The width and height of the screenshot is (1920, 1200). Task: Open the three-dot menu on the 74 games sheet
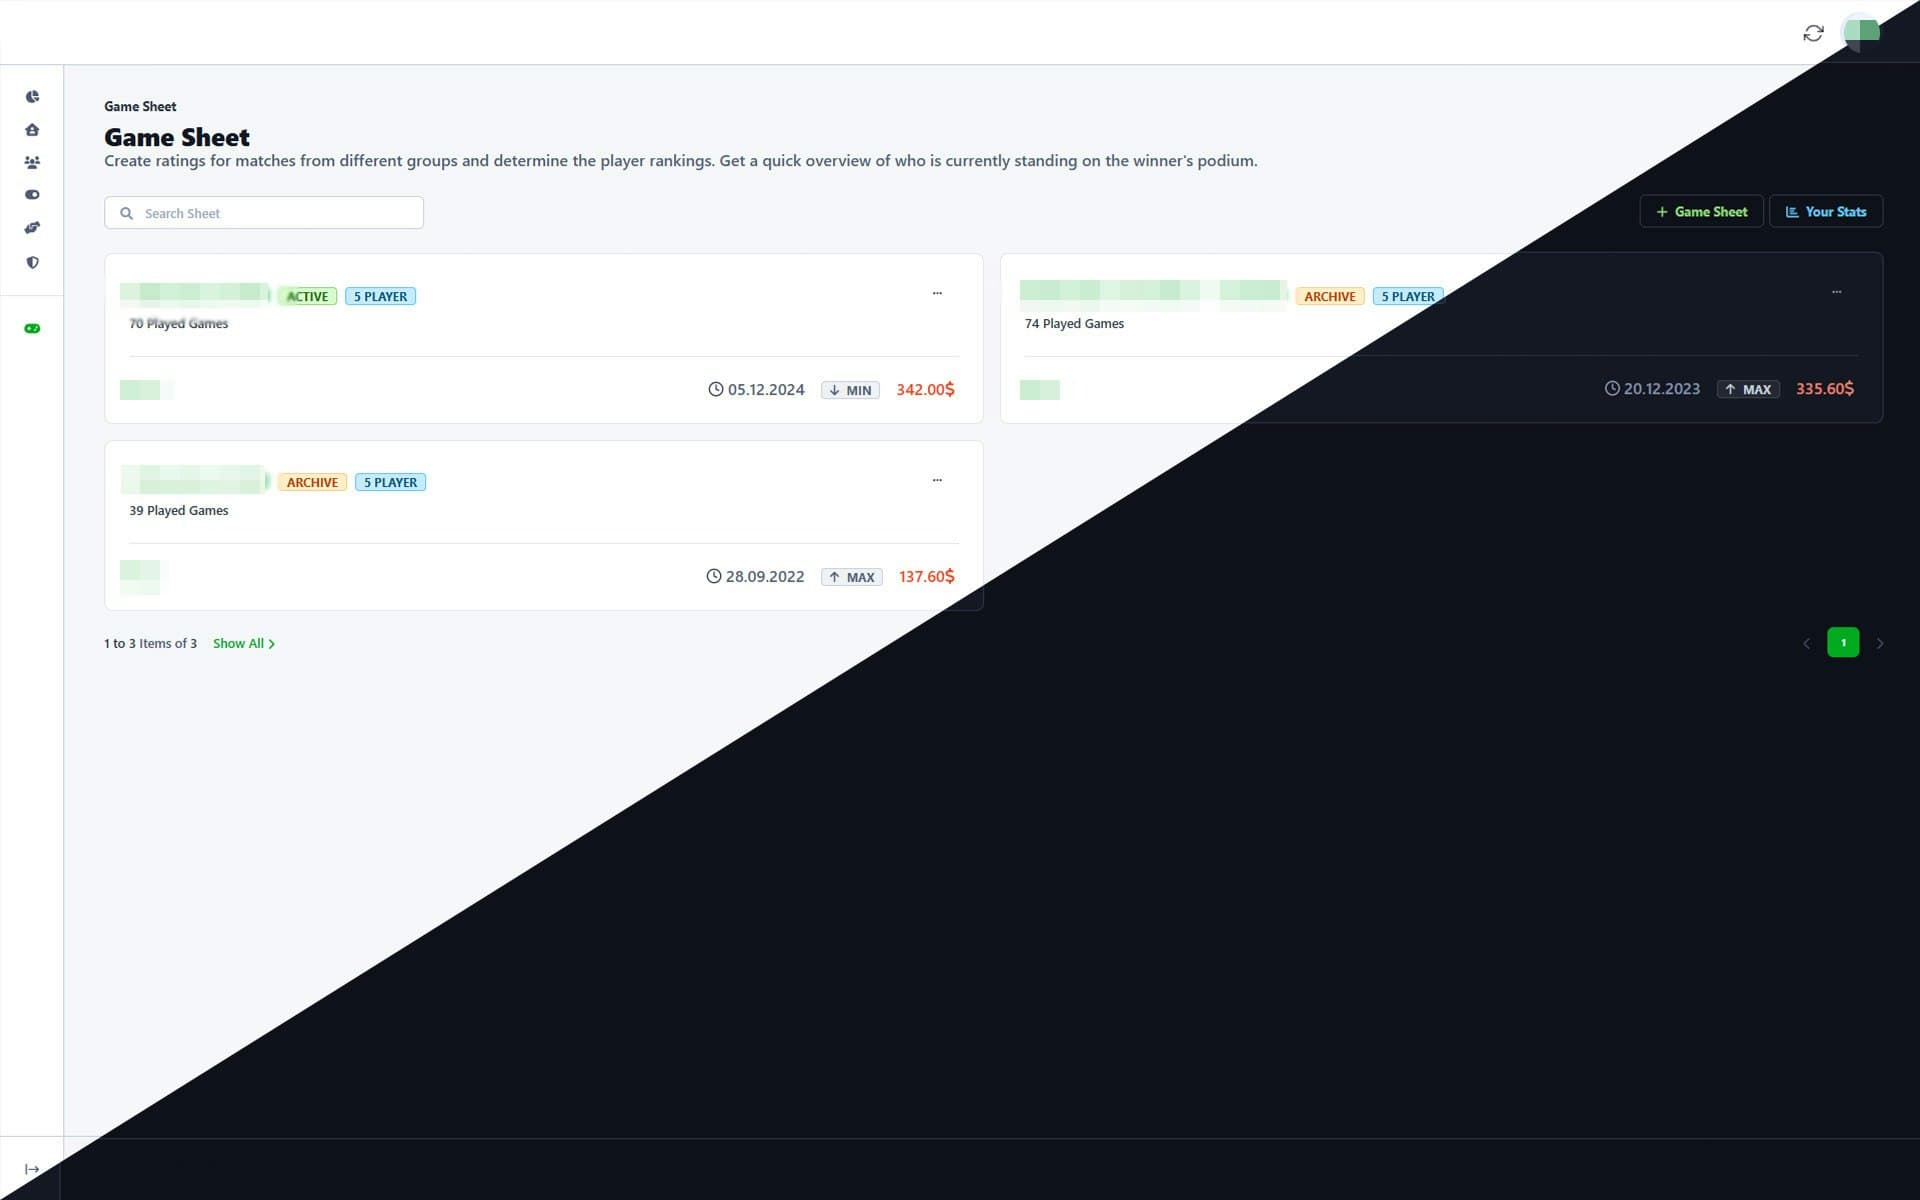pyautogui.click(x=1837, y=291)
